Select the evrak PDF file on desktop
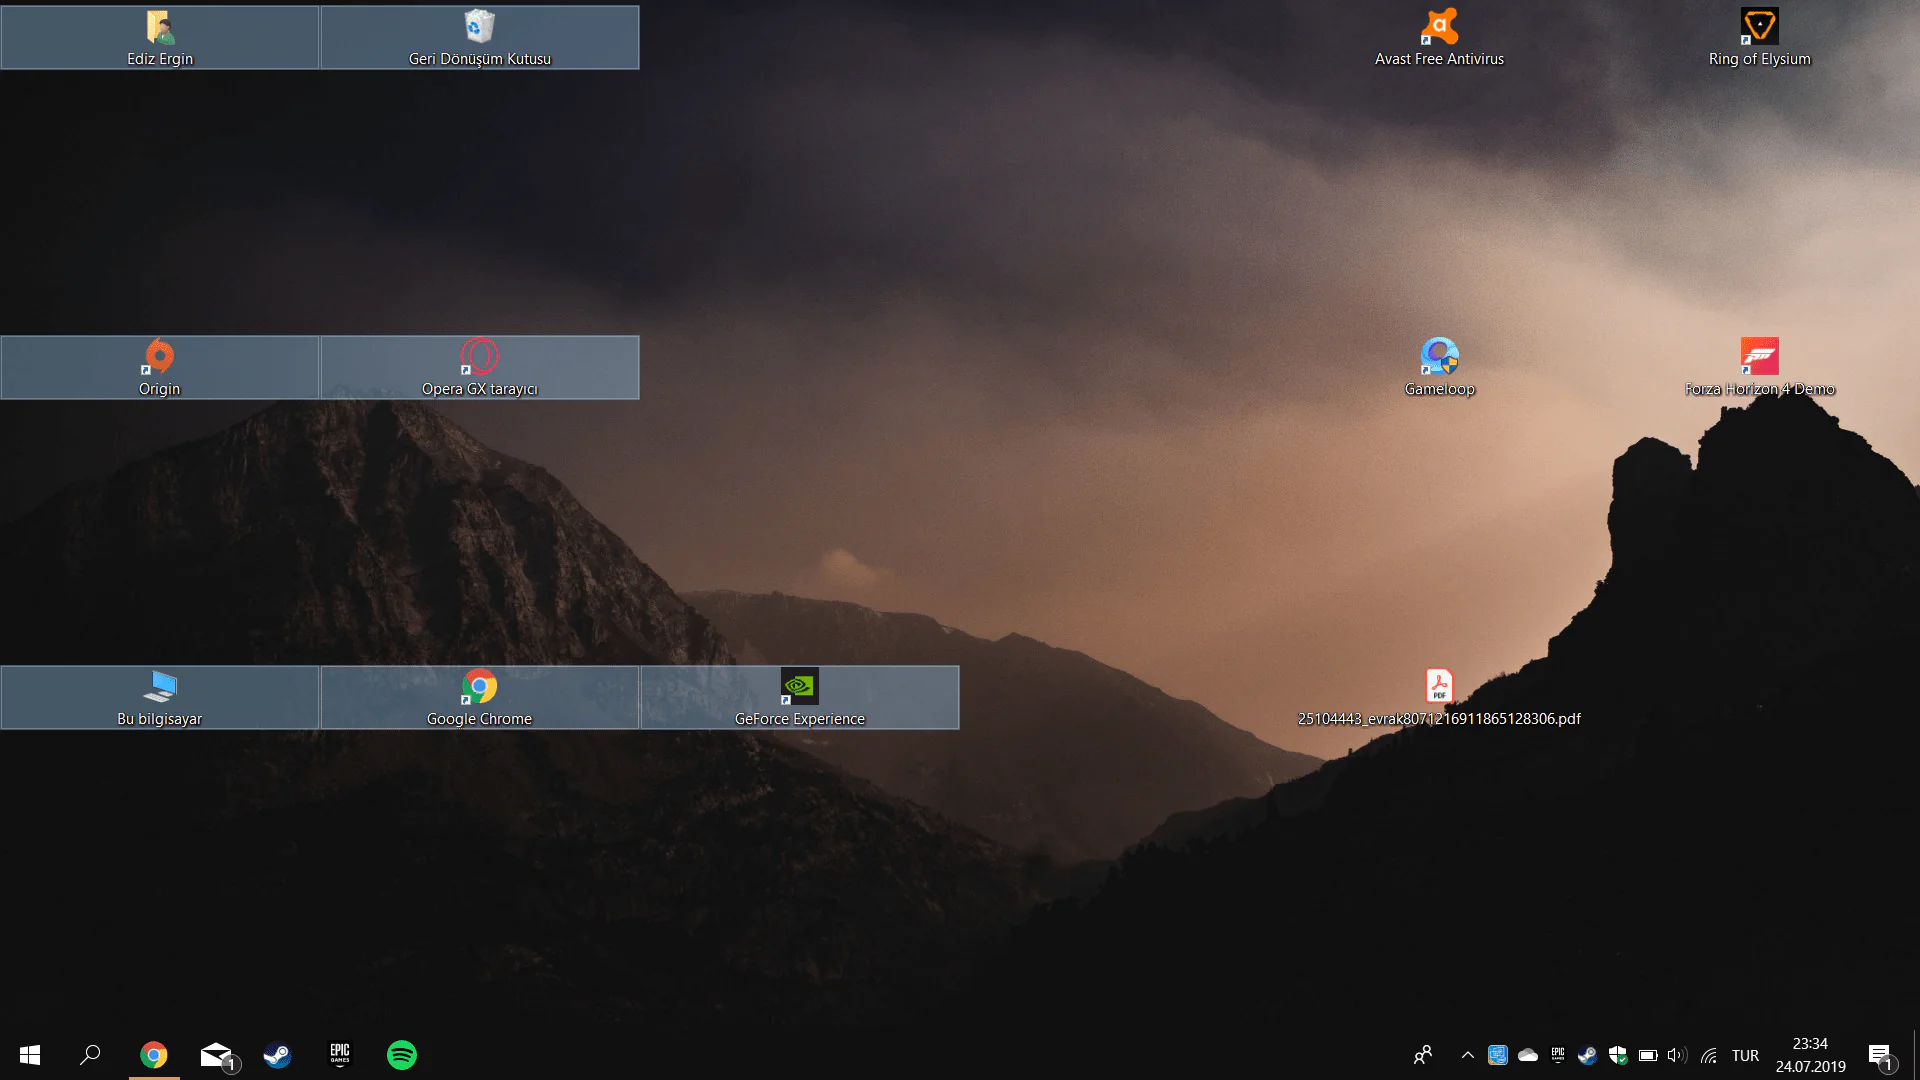This screenshot has width=1920, height=1080. (x=1439, y=696)
